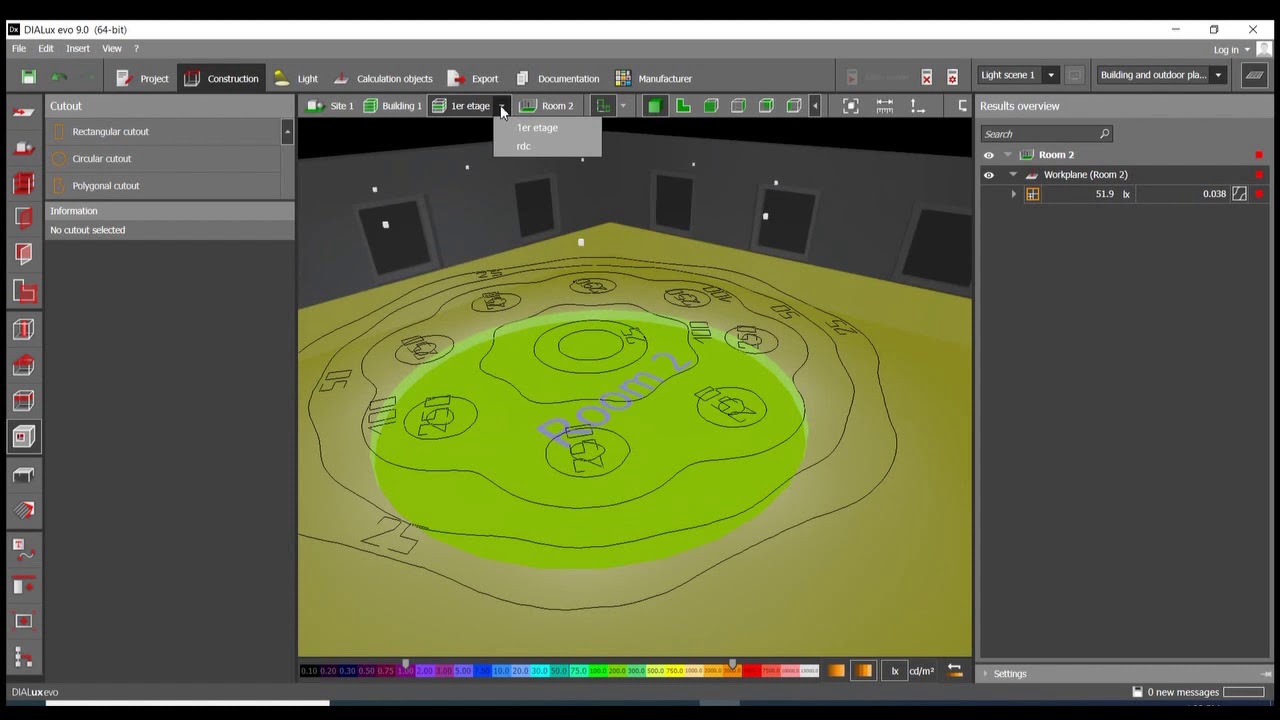Viewport: 1280px width, 720px height.
Task: Select the green L-shaped plan view icon
Action: pyautogui.click(x=683, y=106)
